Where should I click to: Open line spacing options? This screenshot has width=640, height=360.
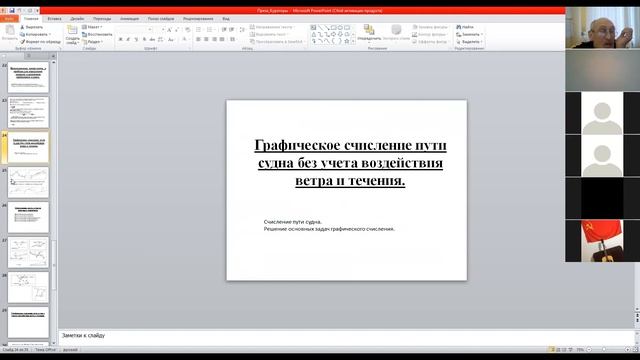[242, 30]
